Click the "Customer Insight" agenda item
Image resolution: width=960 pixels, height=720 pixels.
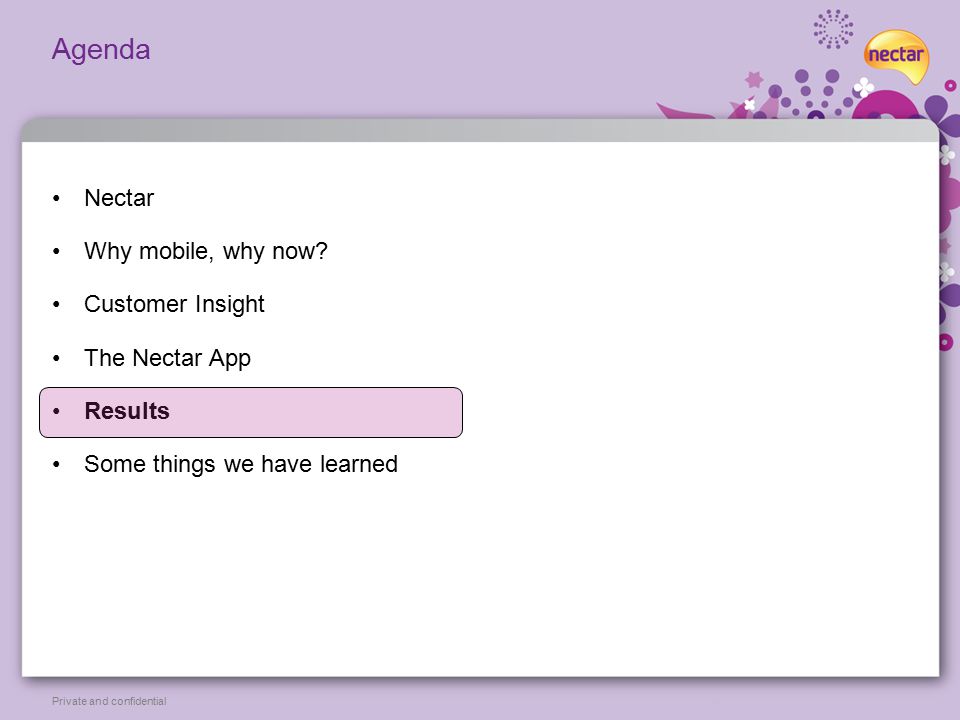tap(174, 304)
